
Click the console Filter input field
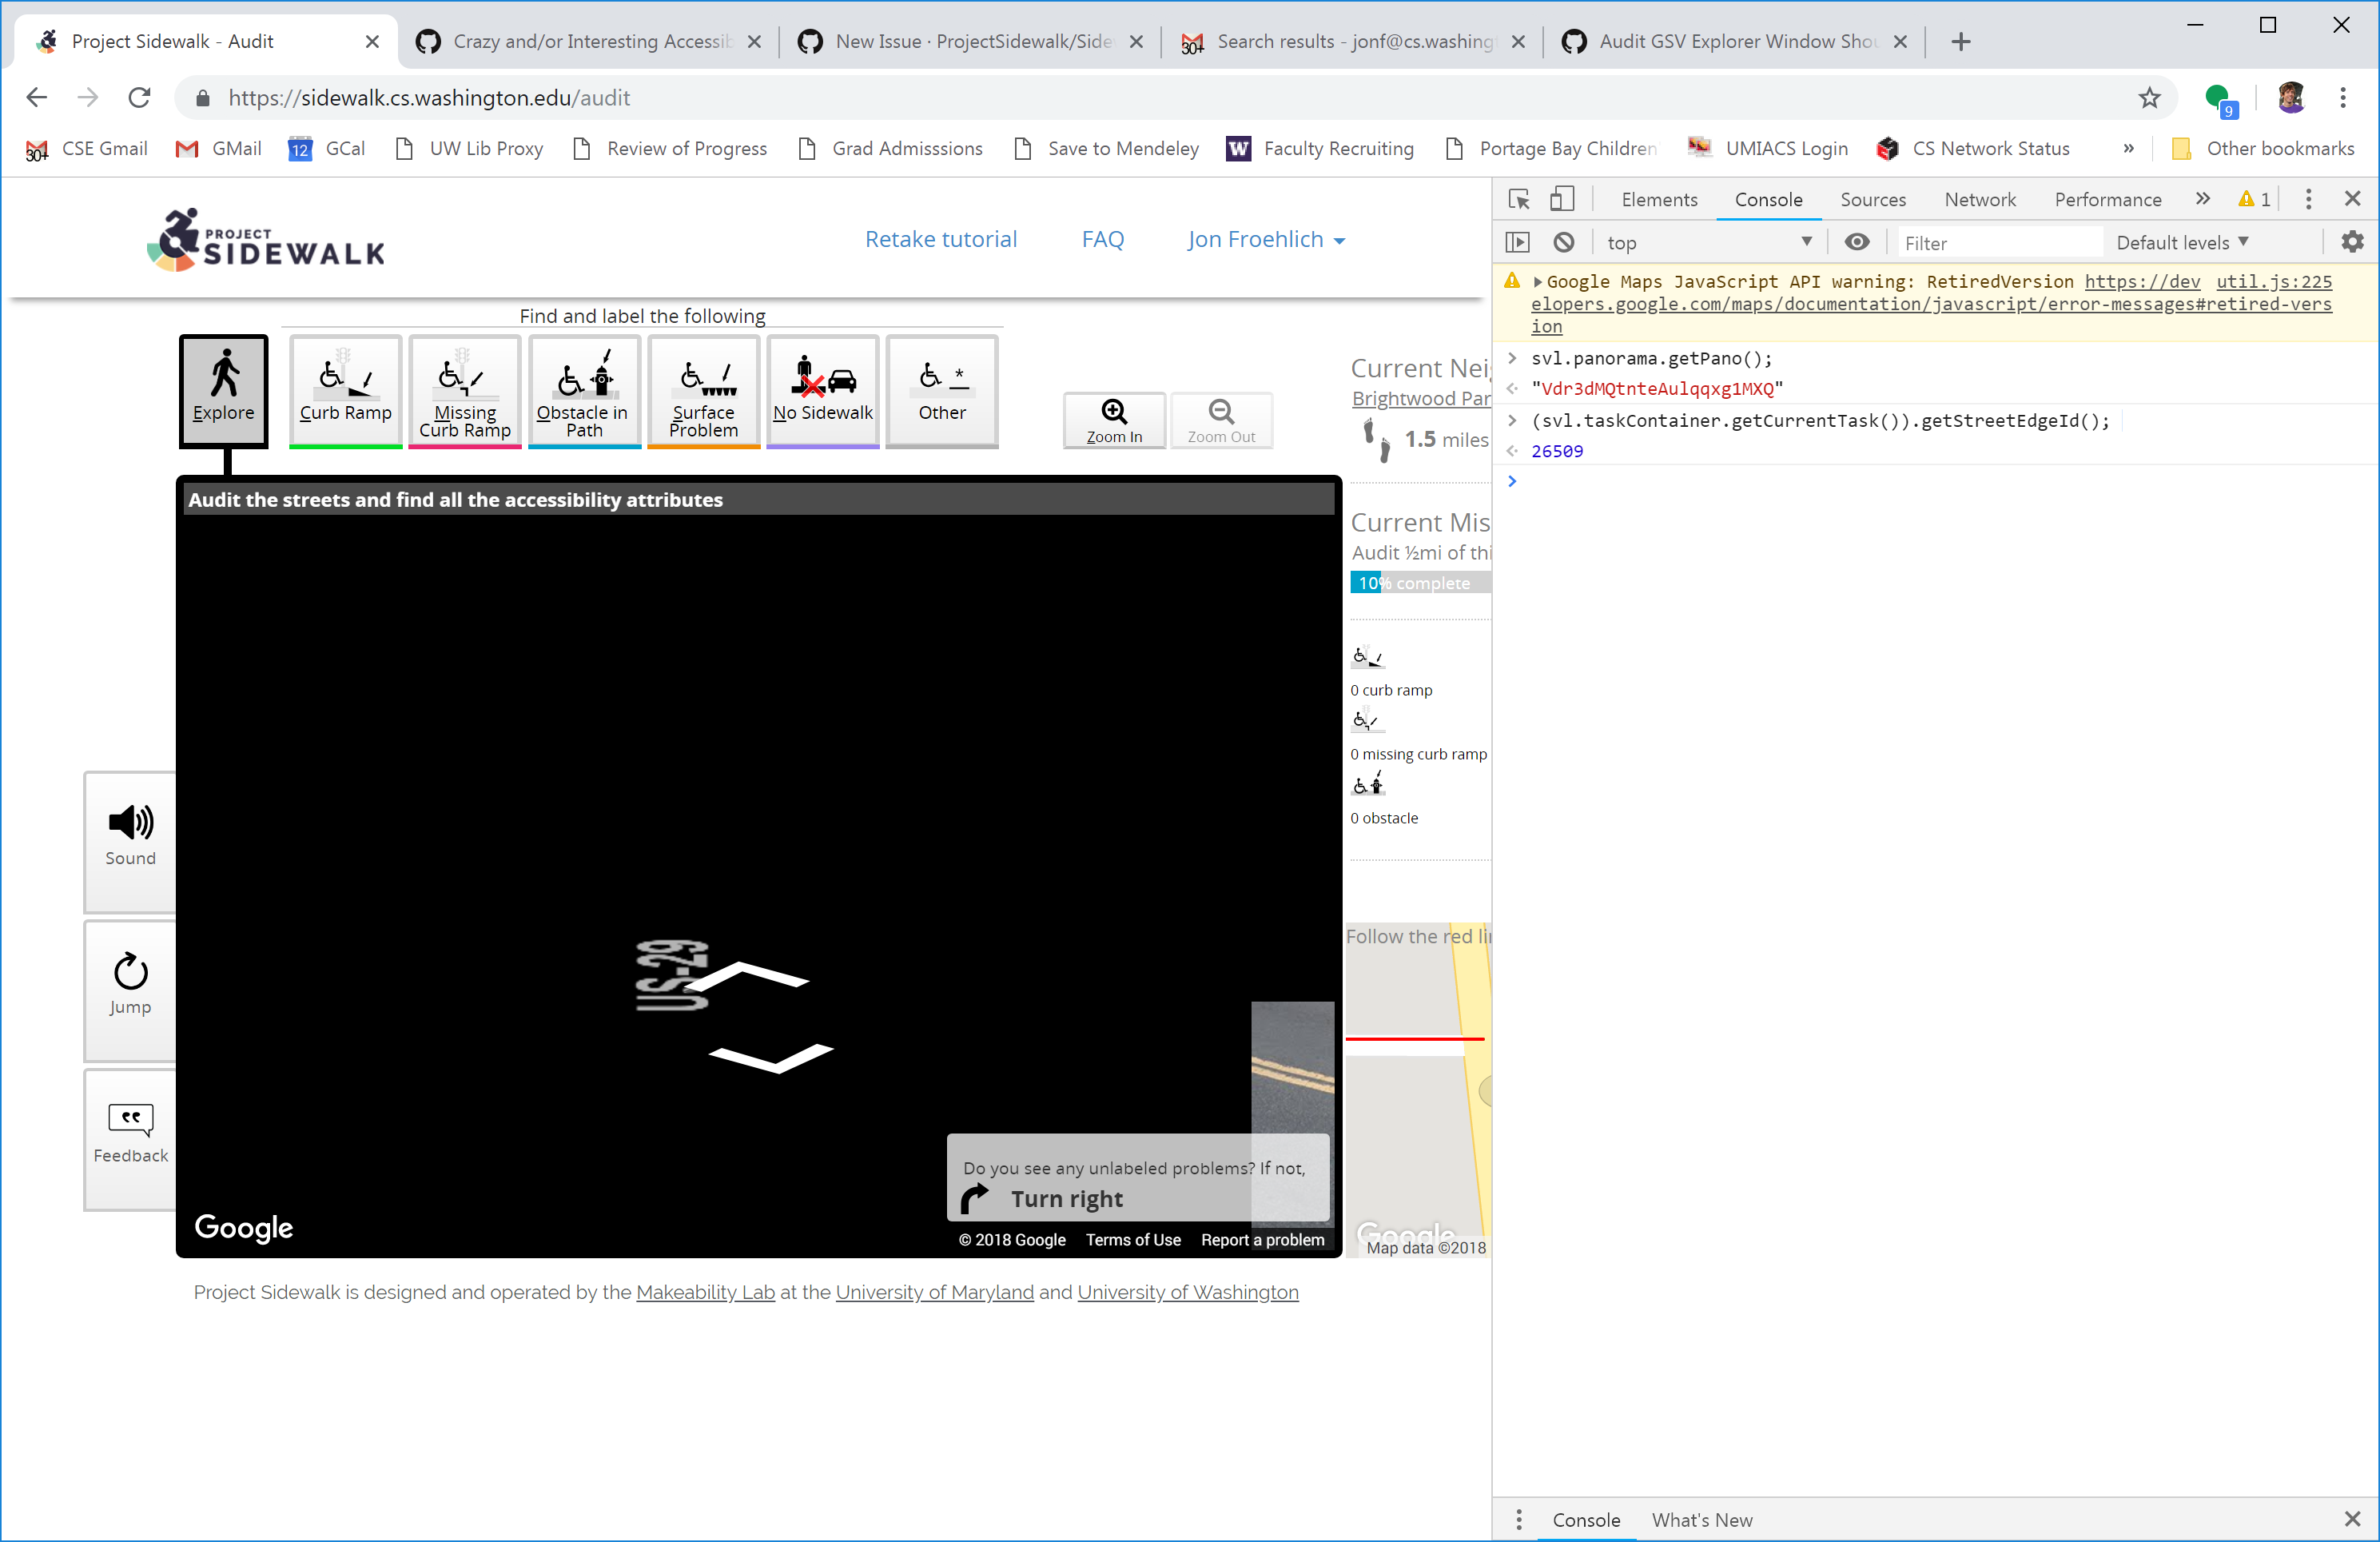click(1997, 242)
